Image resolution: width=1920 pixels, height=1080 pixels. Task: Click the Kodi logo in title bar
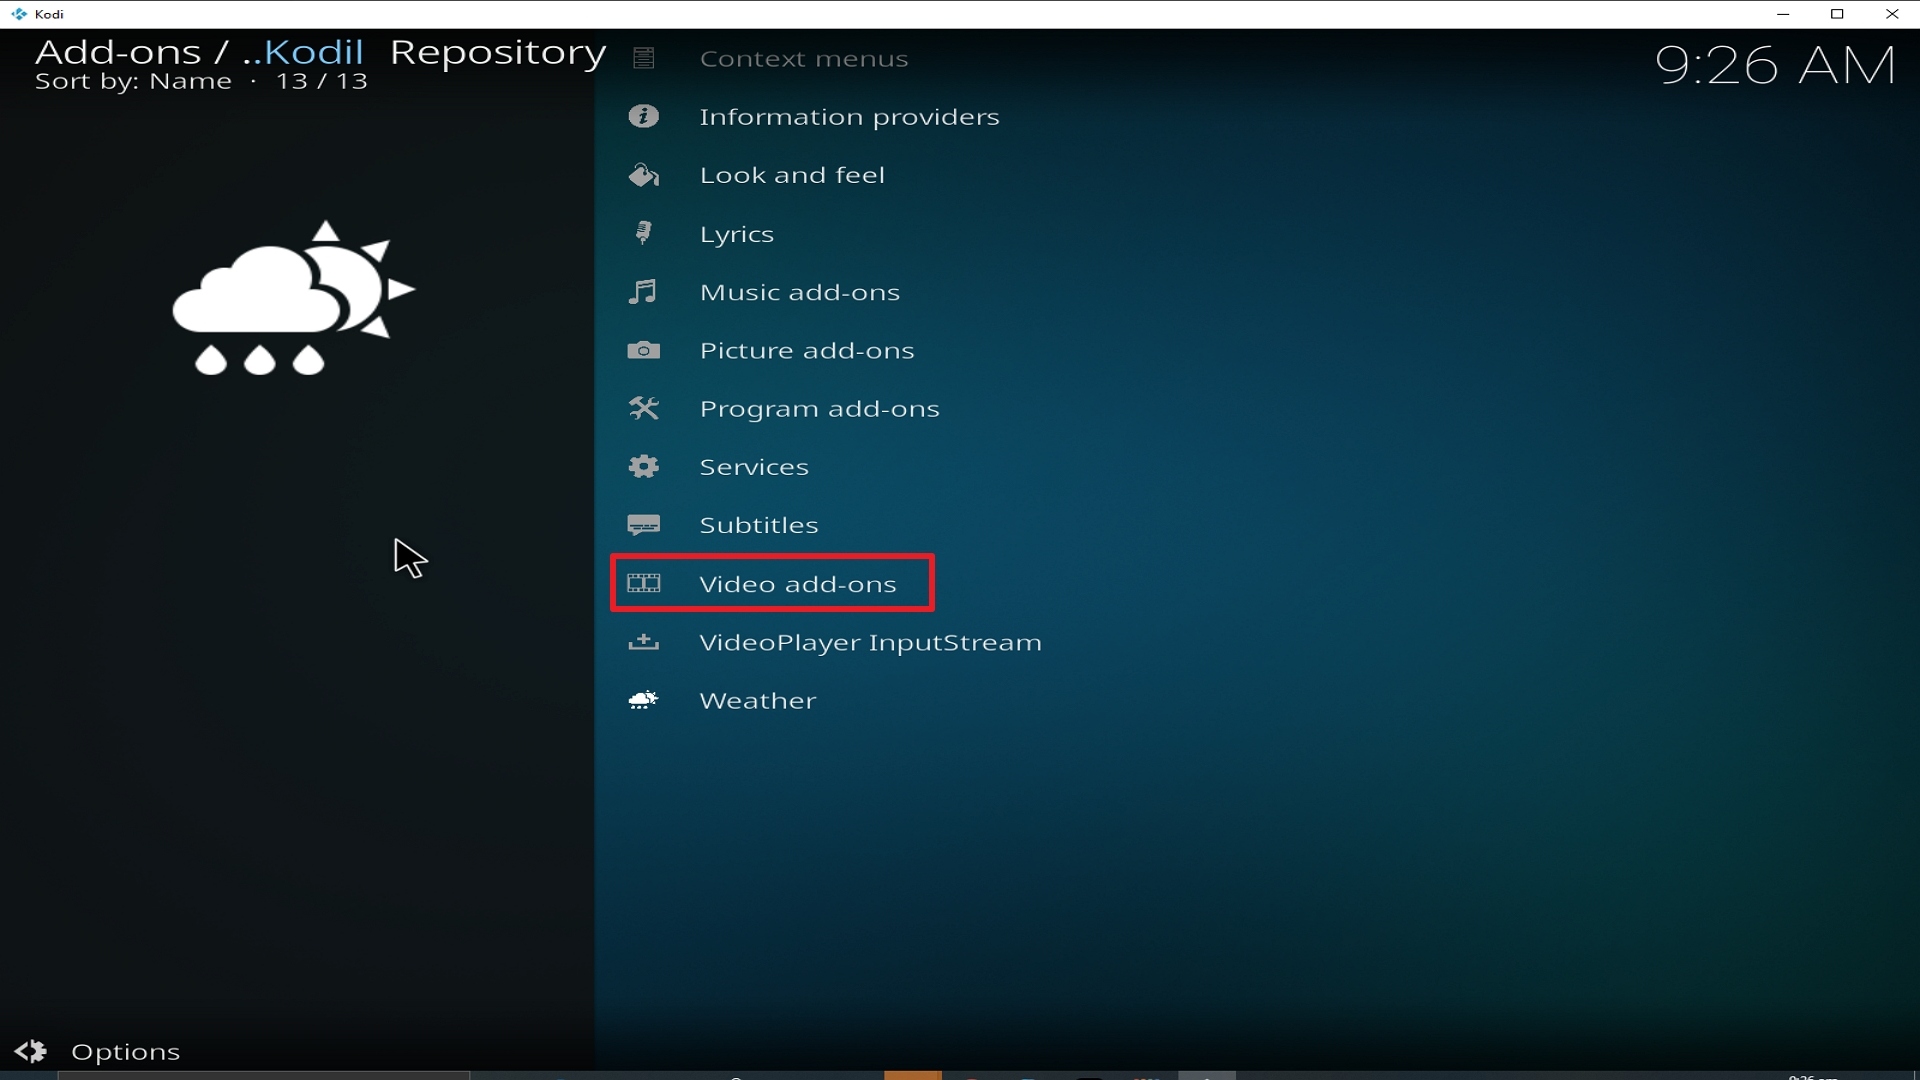(18, 14)
